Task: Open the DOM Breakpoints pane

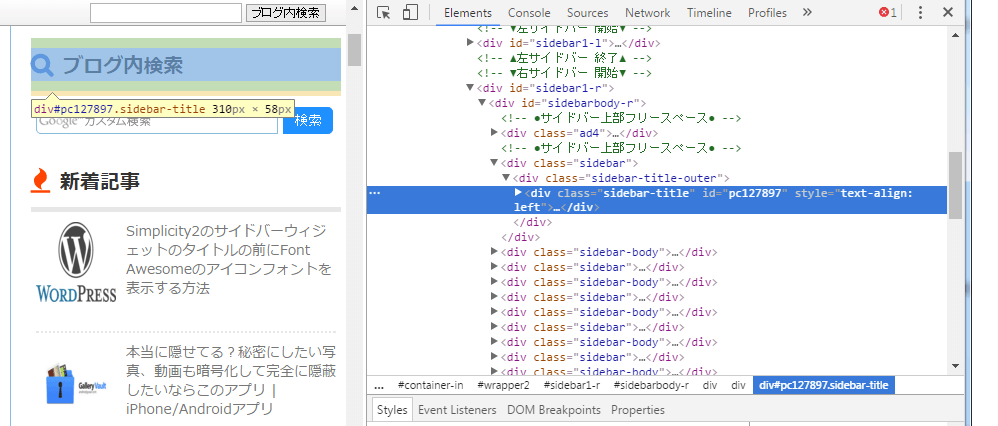Action: click(x=555, y=410)
